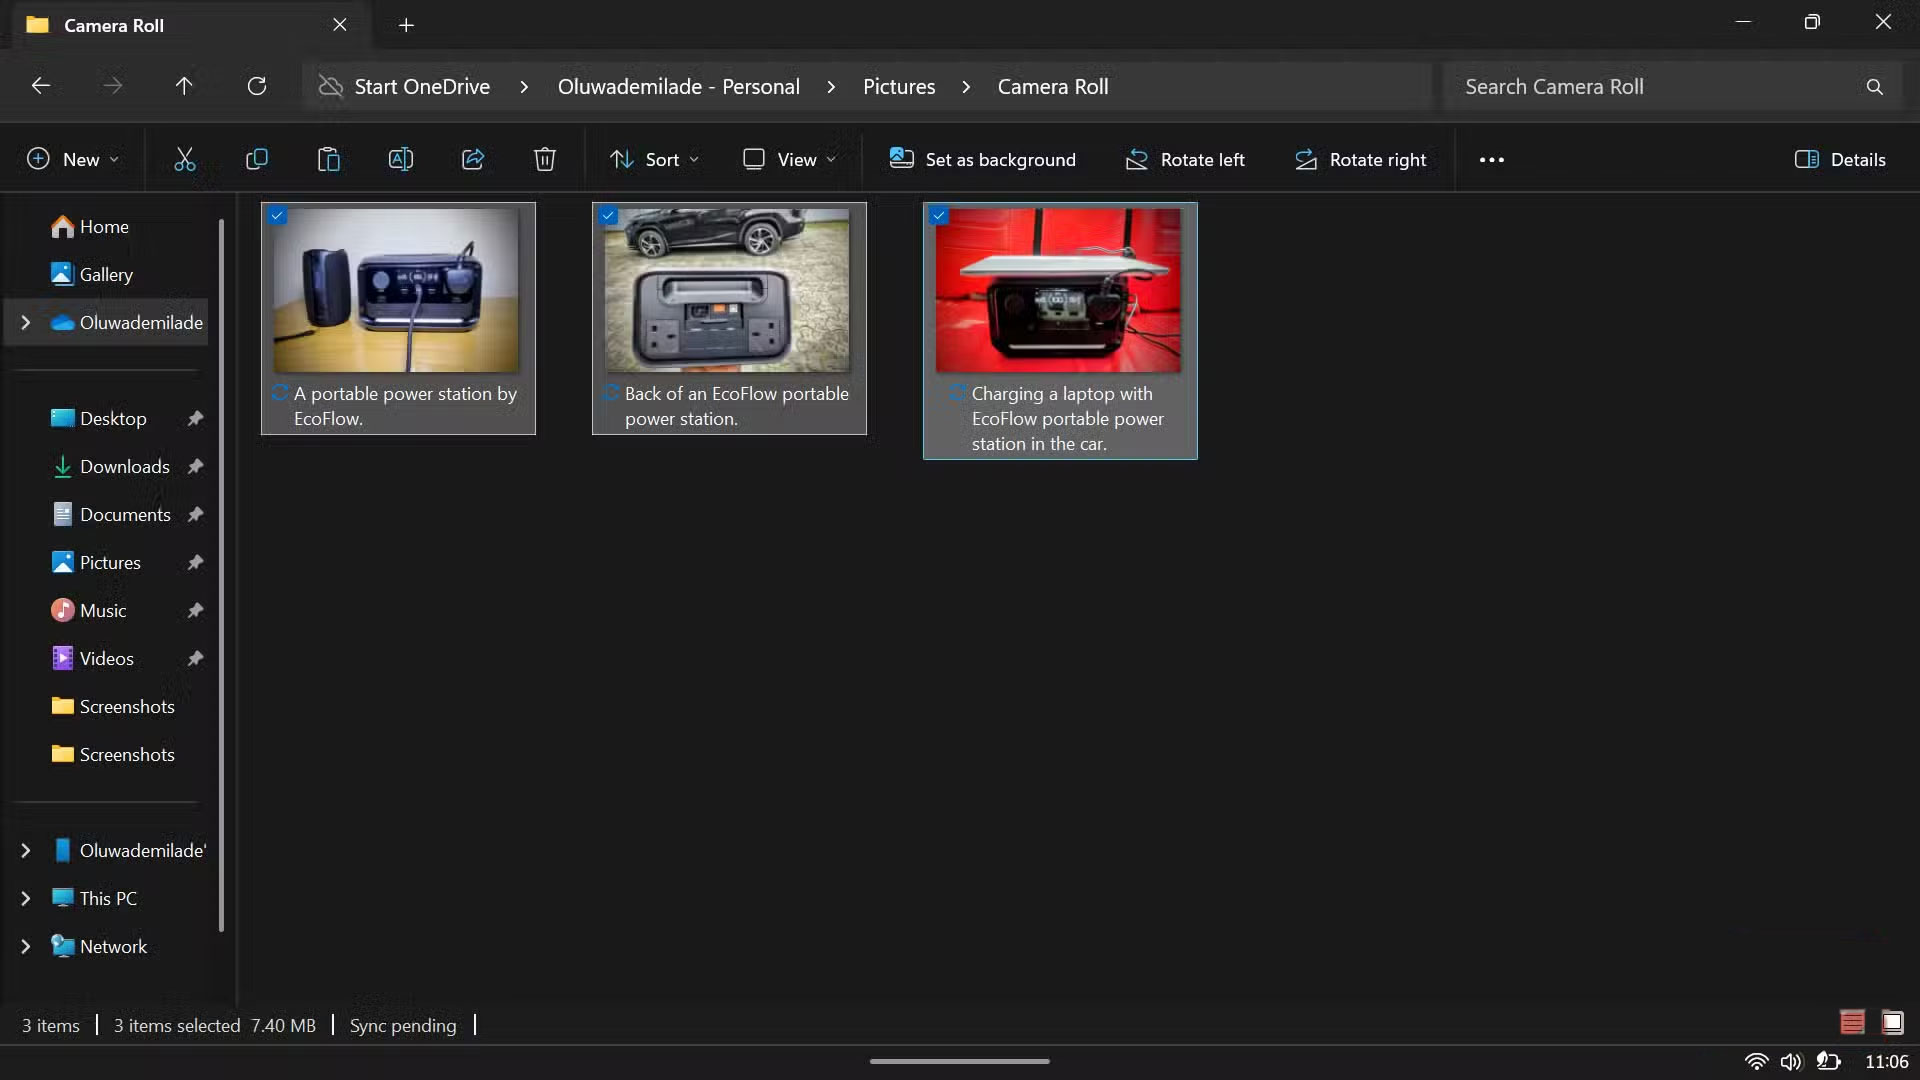Click the Copy icon in toolbar
Viewport: 1920px width, 1080px height.
[x=257, y=159]
